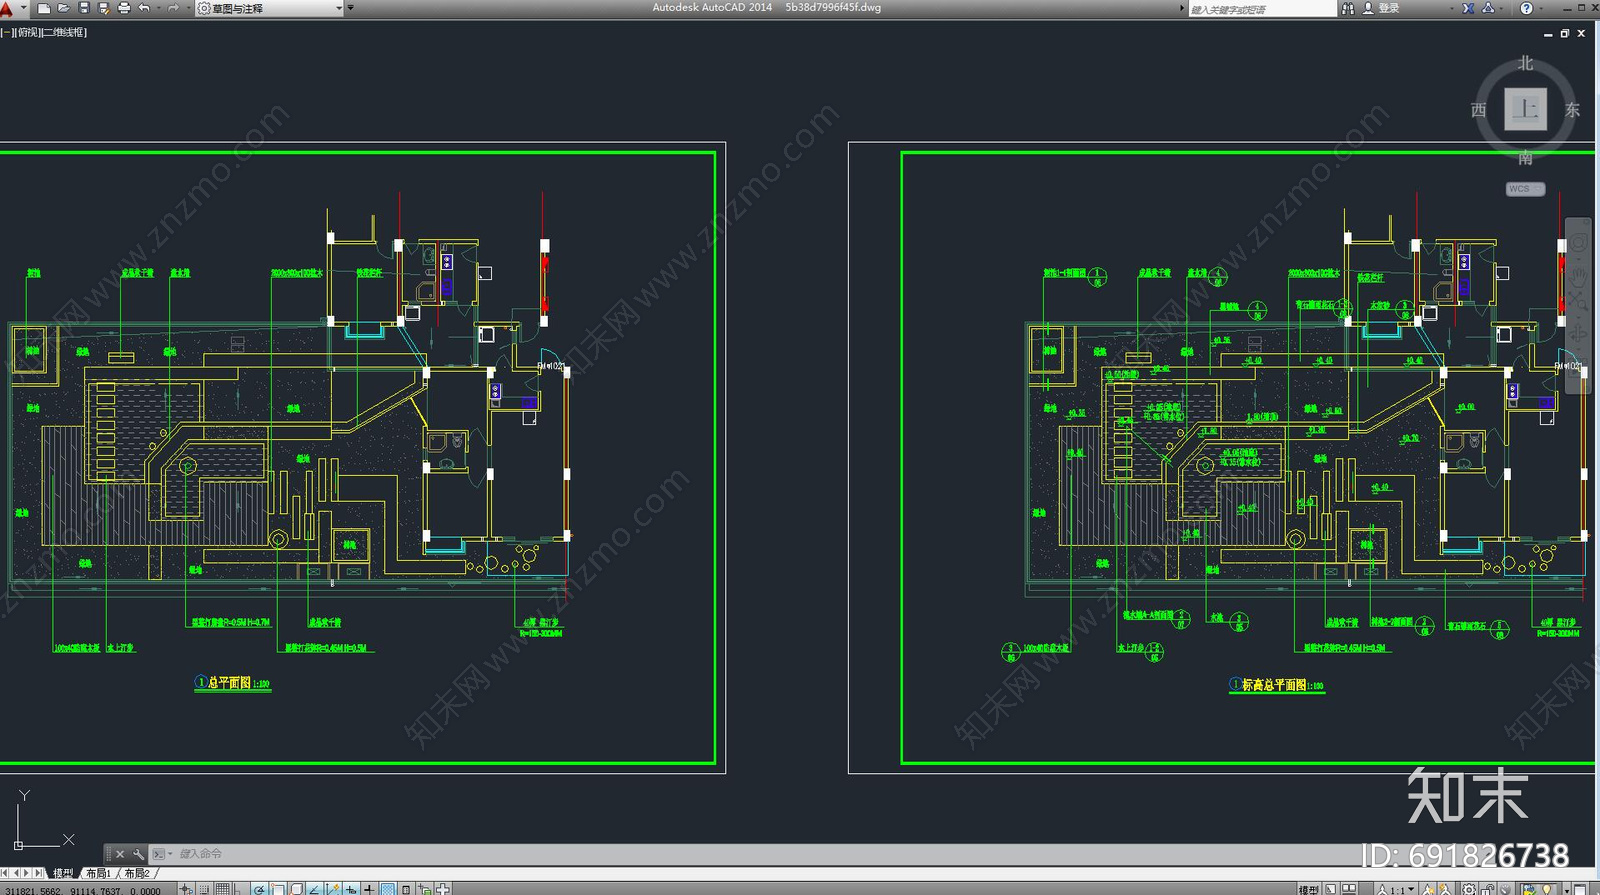This screenshot has height=895, width=1600.
Task: Open the [二维线框] visual style menu
Action: (64, 32)
